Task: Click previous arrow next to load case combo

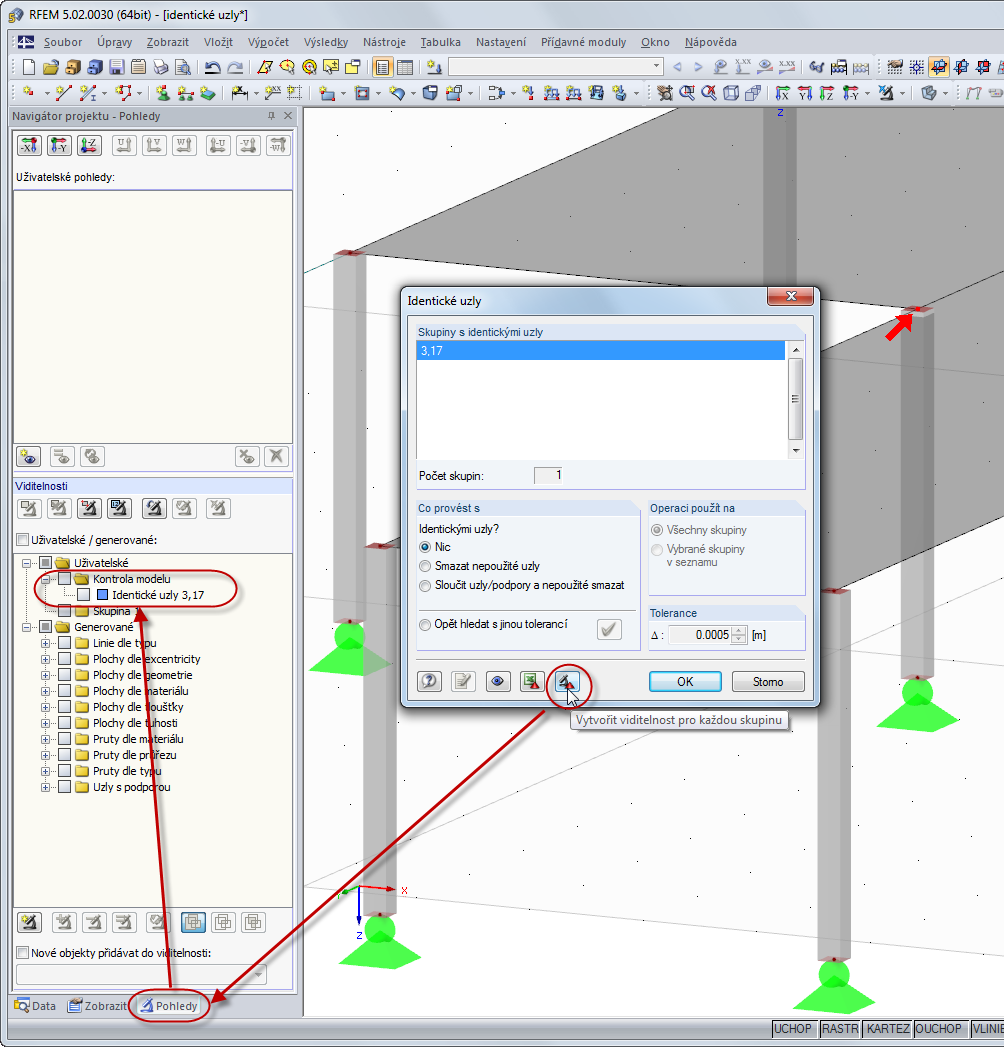Action: coord(678,67)
